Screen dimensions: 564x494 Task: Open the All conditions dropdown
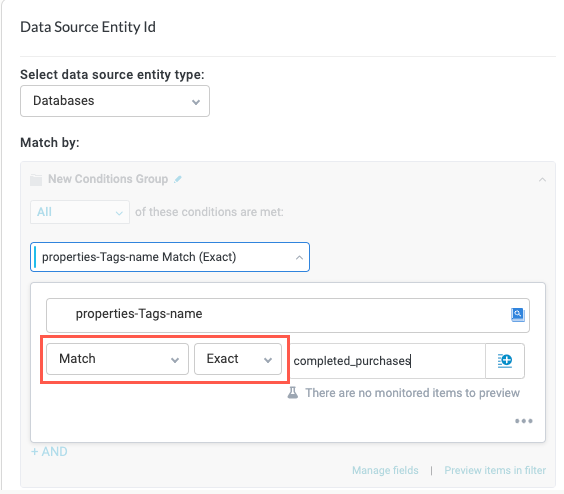click(x=80, y=212)
